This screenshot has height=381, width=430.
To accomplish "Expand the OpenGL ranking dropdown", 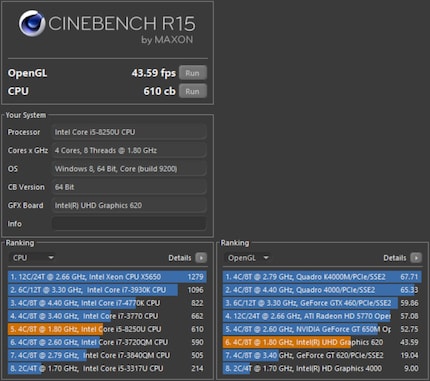I will click(x=247, y=258).
